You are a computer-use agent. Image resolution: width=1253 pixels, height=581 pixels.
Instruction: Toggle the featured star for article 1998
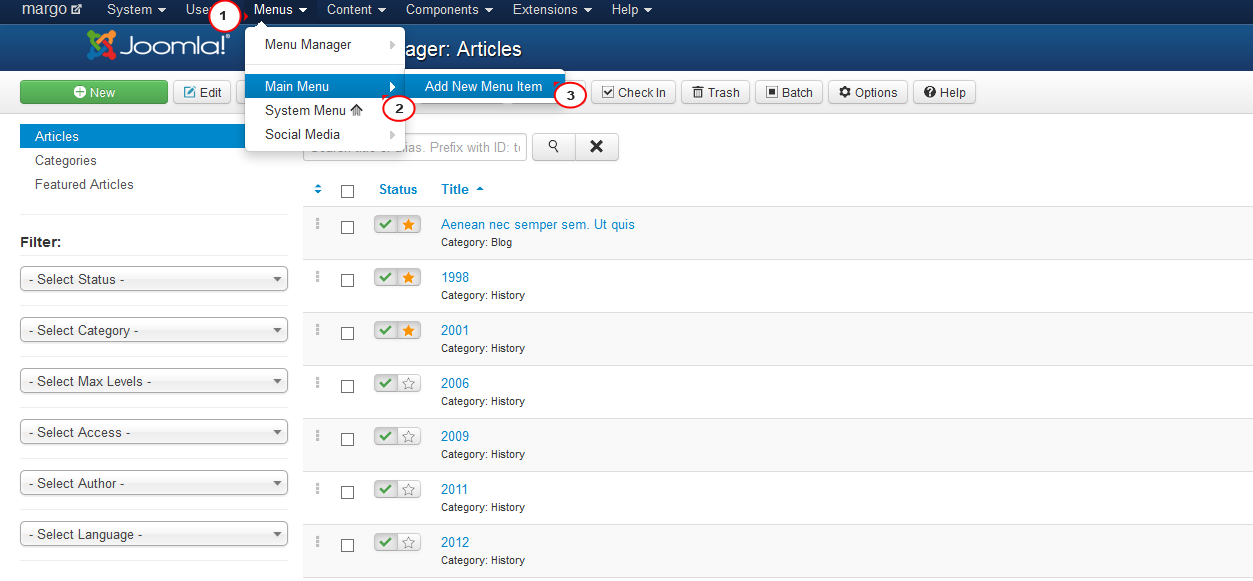click(409, 277)
